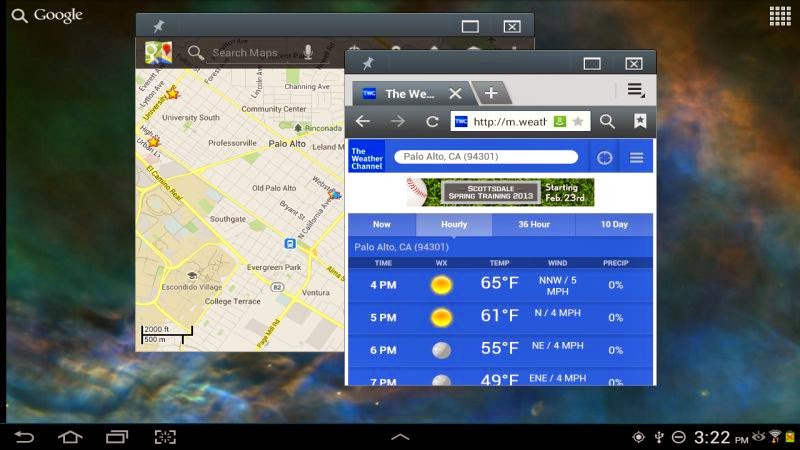The image size is (800, 450).
Task: Open browser search magnifier
Action: [607, 121]
